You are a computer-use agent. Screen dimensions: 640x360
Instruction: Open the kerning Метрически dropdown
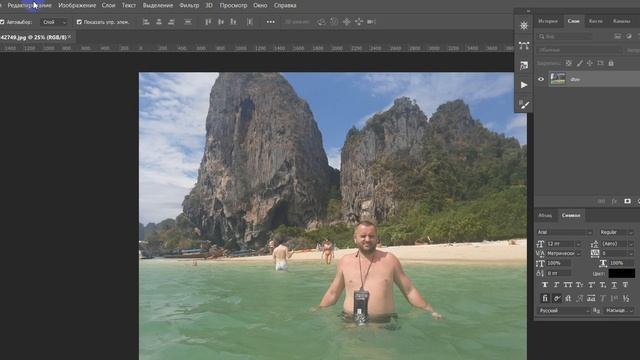pos(563,253)
